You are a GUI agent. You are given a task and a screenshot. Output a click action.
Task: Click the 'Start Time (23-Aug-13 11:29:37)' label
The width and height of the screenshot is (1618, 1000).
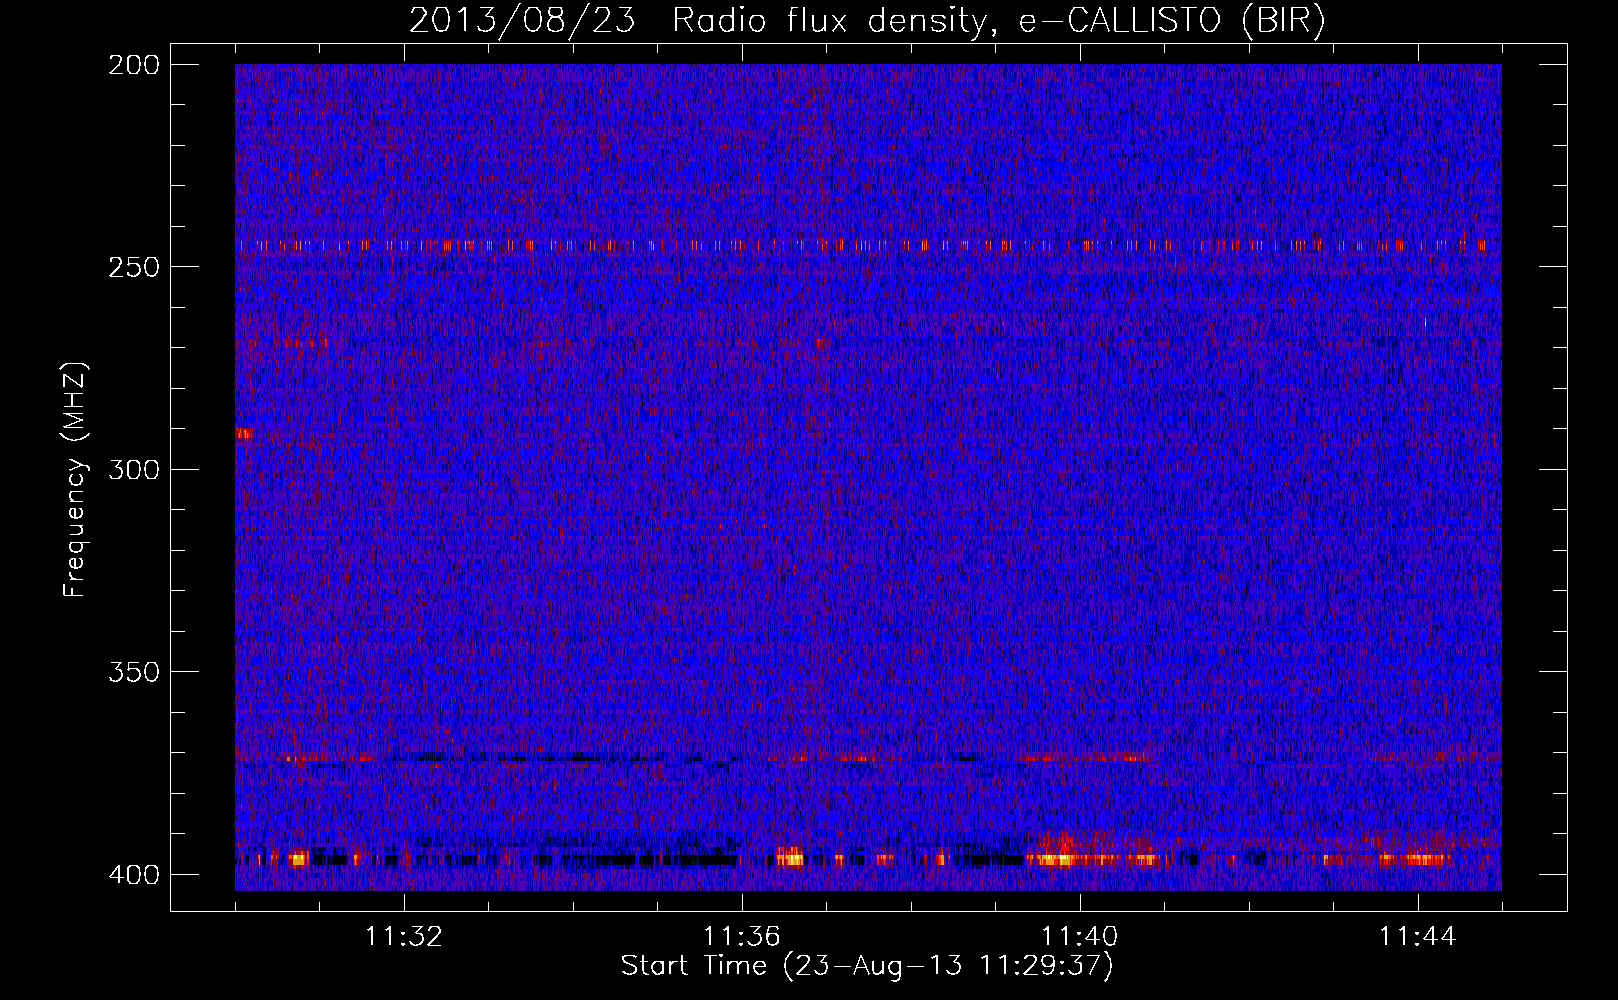[x=867, y=966]
